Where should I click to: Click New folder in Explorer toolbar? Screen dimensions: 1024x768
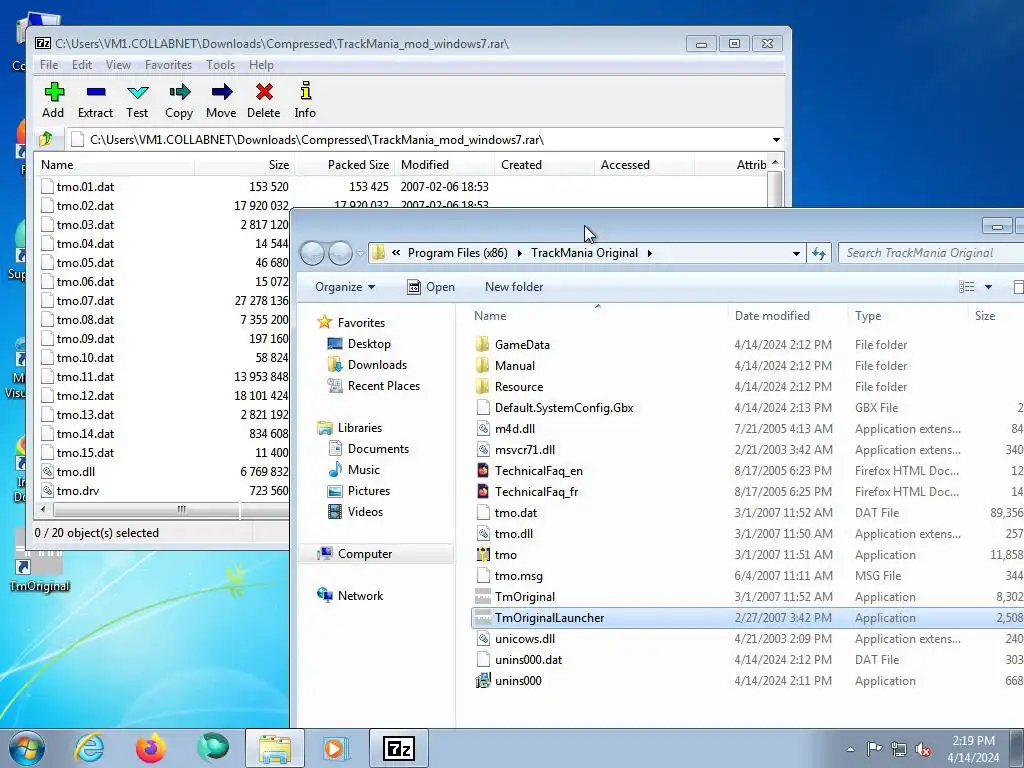(514, 287)
